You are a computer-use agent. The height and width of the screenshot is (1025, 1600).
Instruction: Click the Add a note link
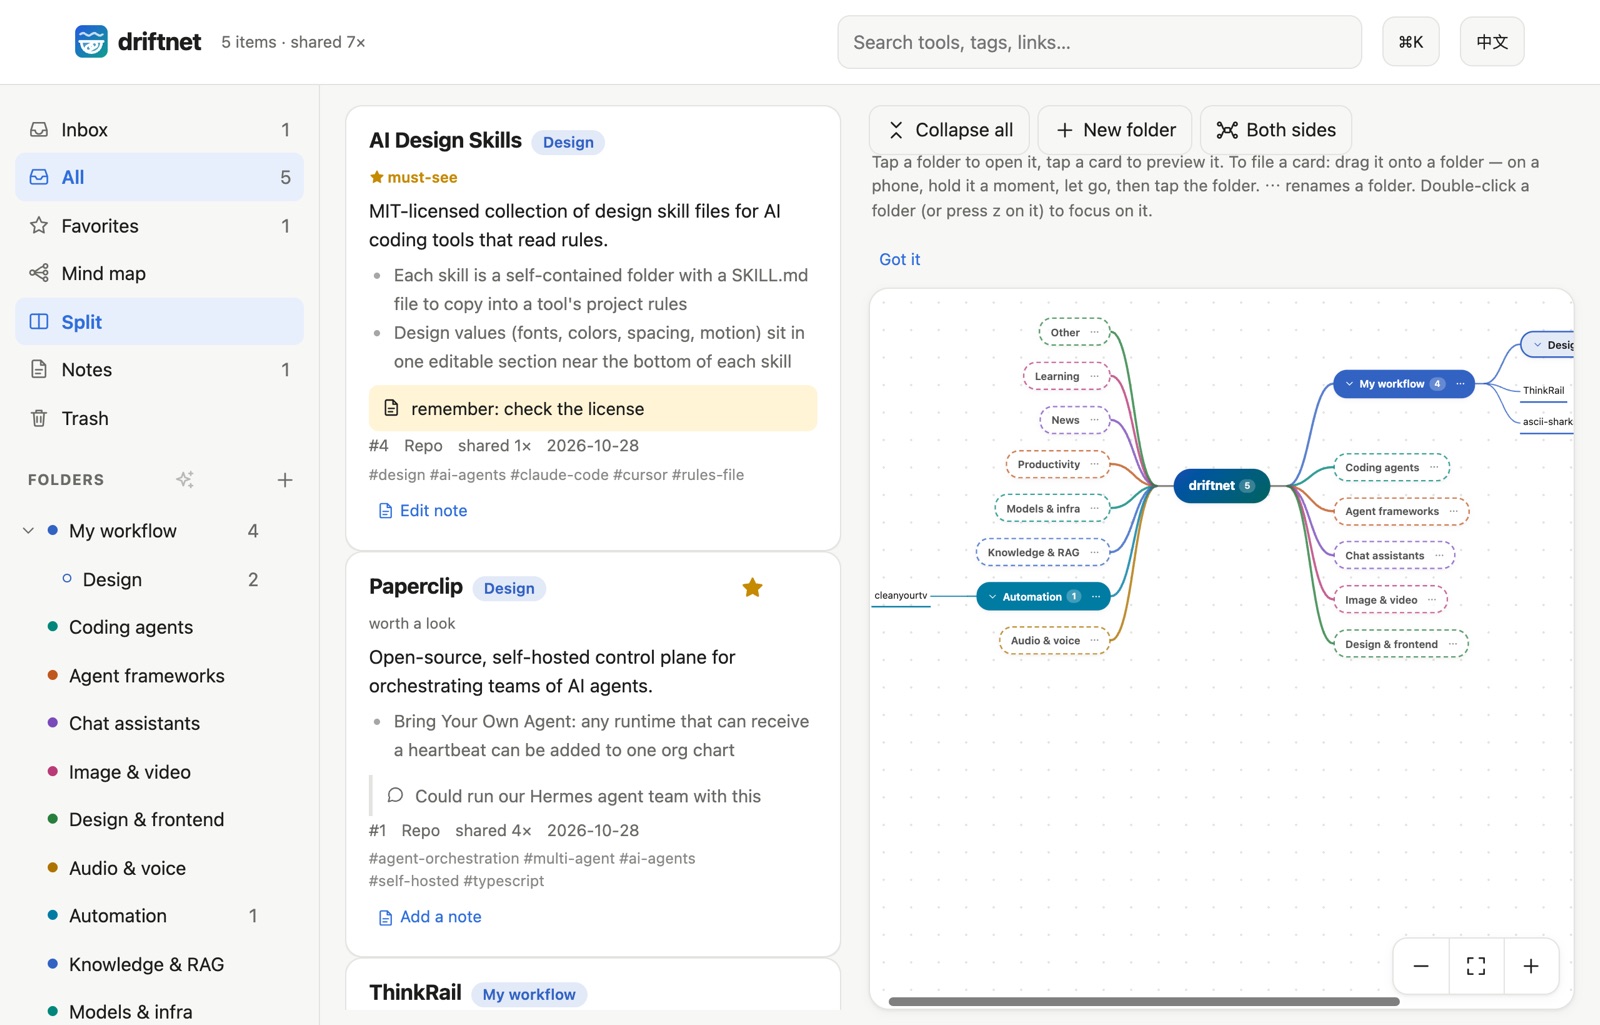point(430,917)
